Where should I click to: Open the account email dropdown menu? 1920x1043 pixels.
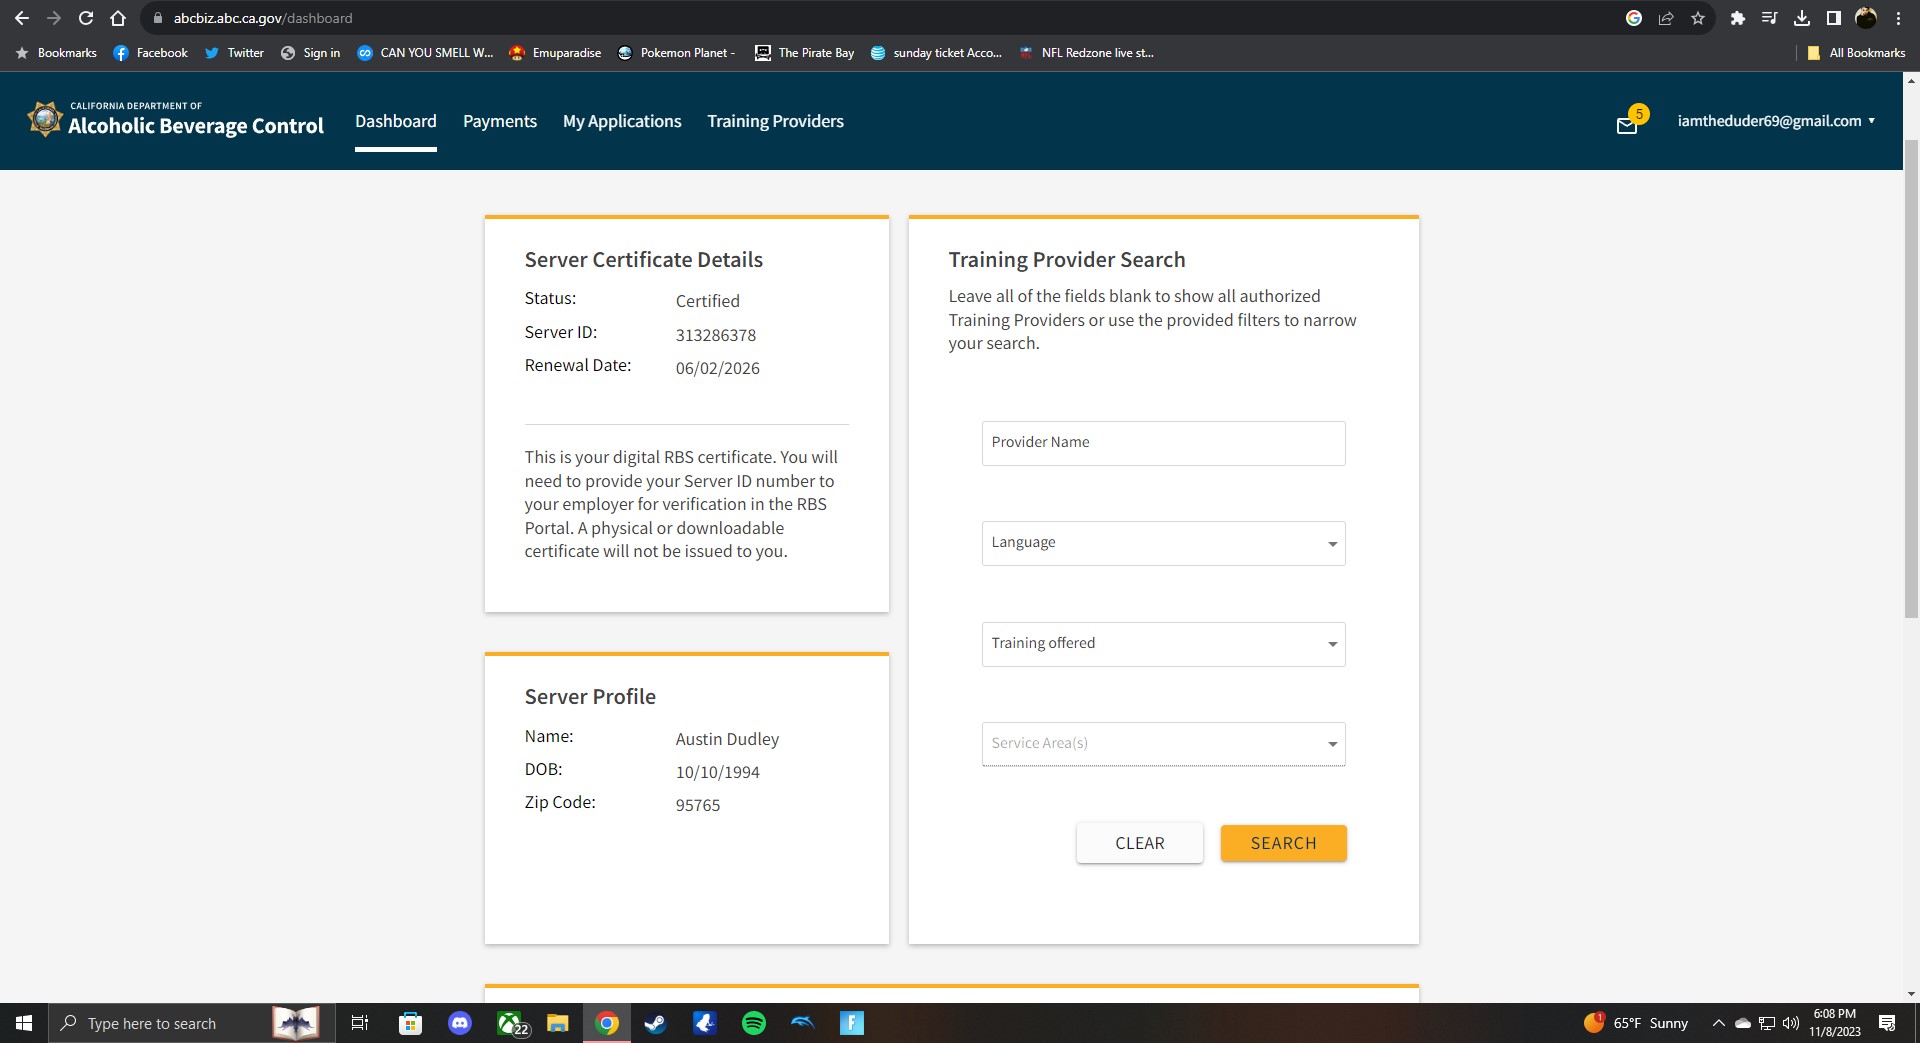1776,121
